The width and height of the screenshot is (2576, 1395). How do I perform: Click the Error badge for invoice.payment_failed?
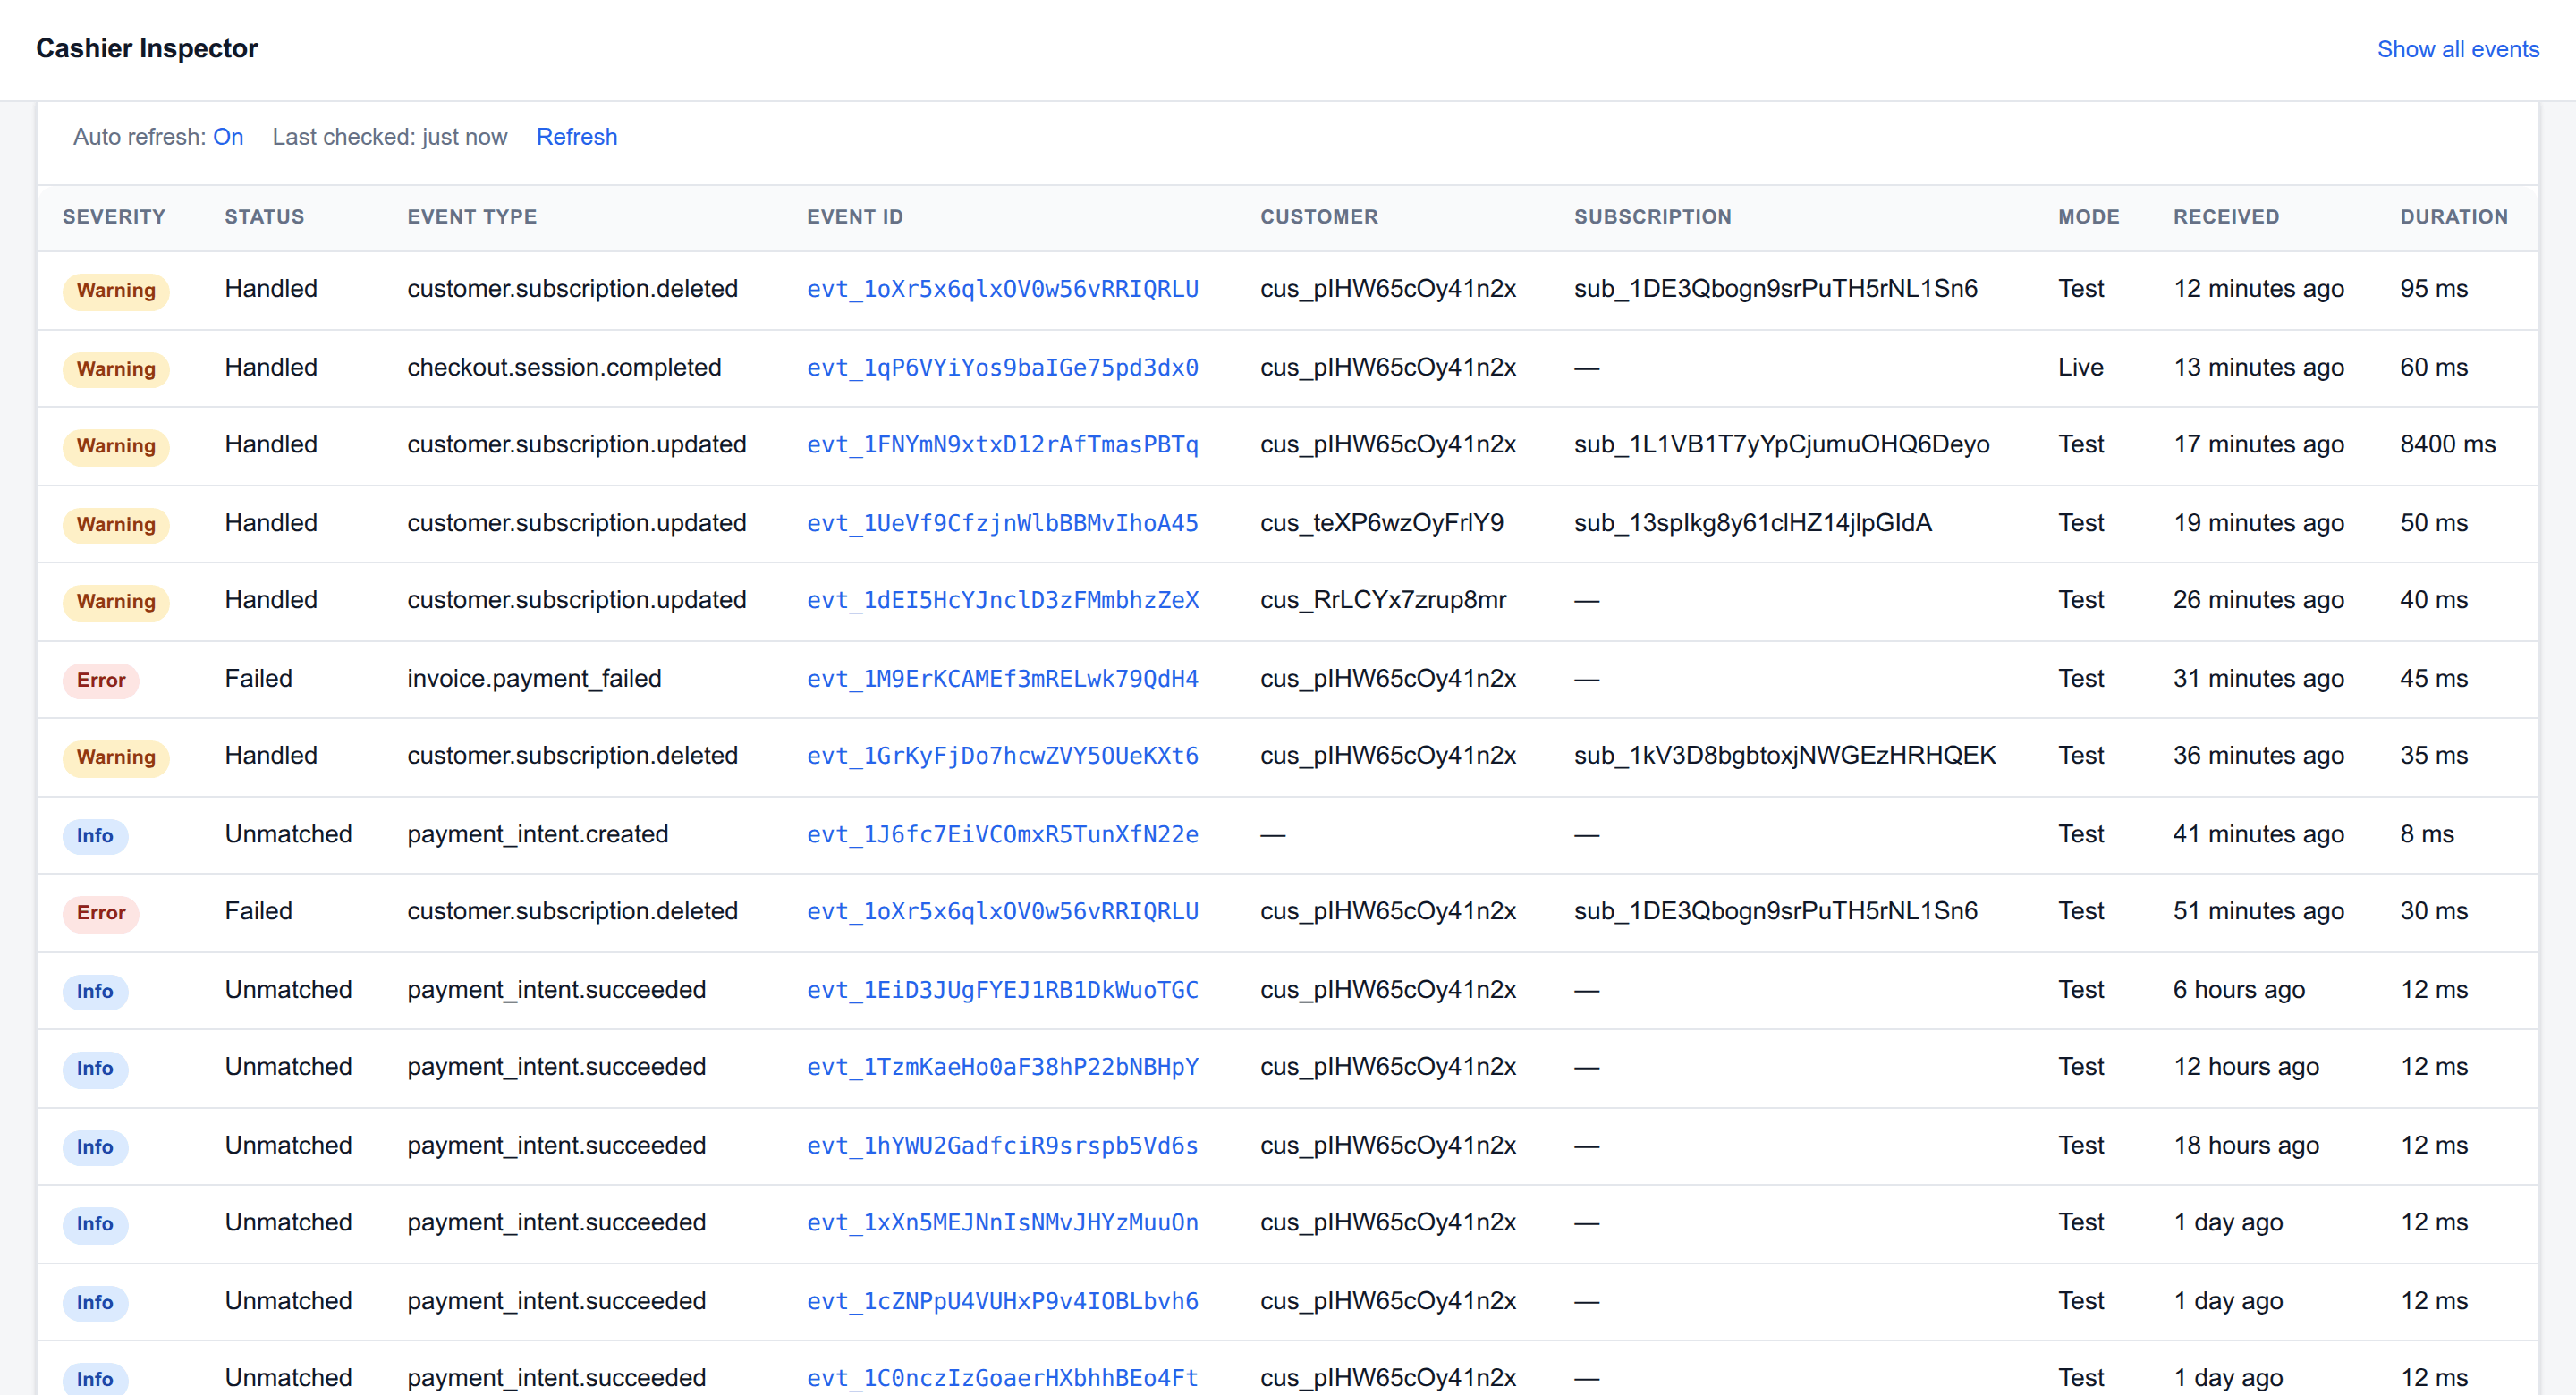click(101, 680)
